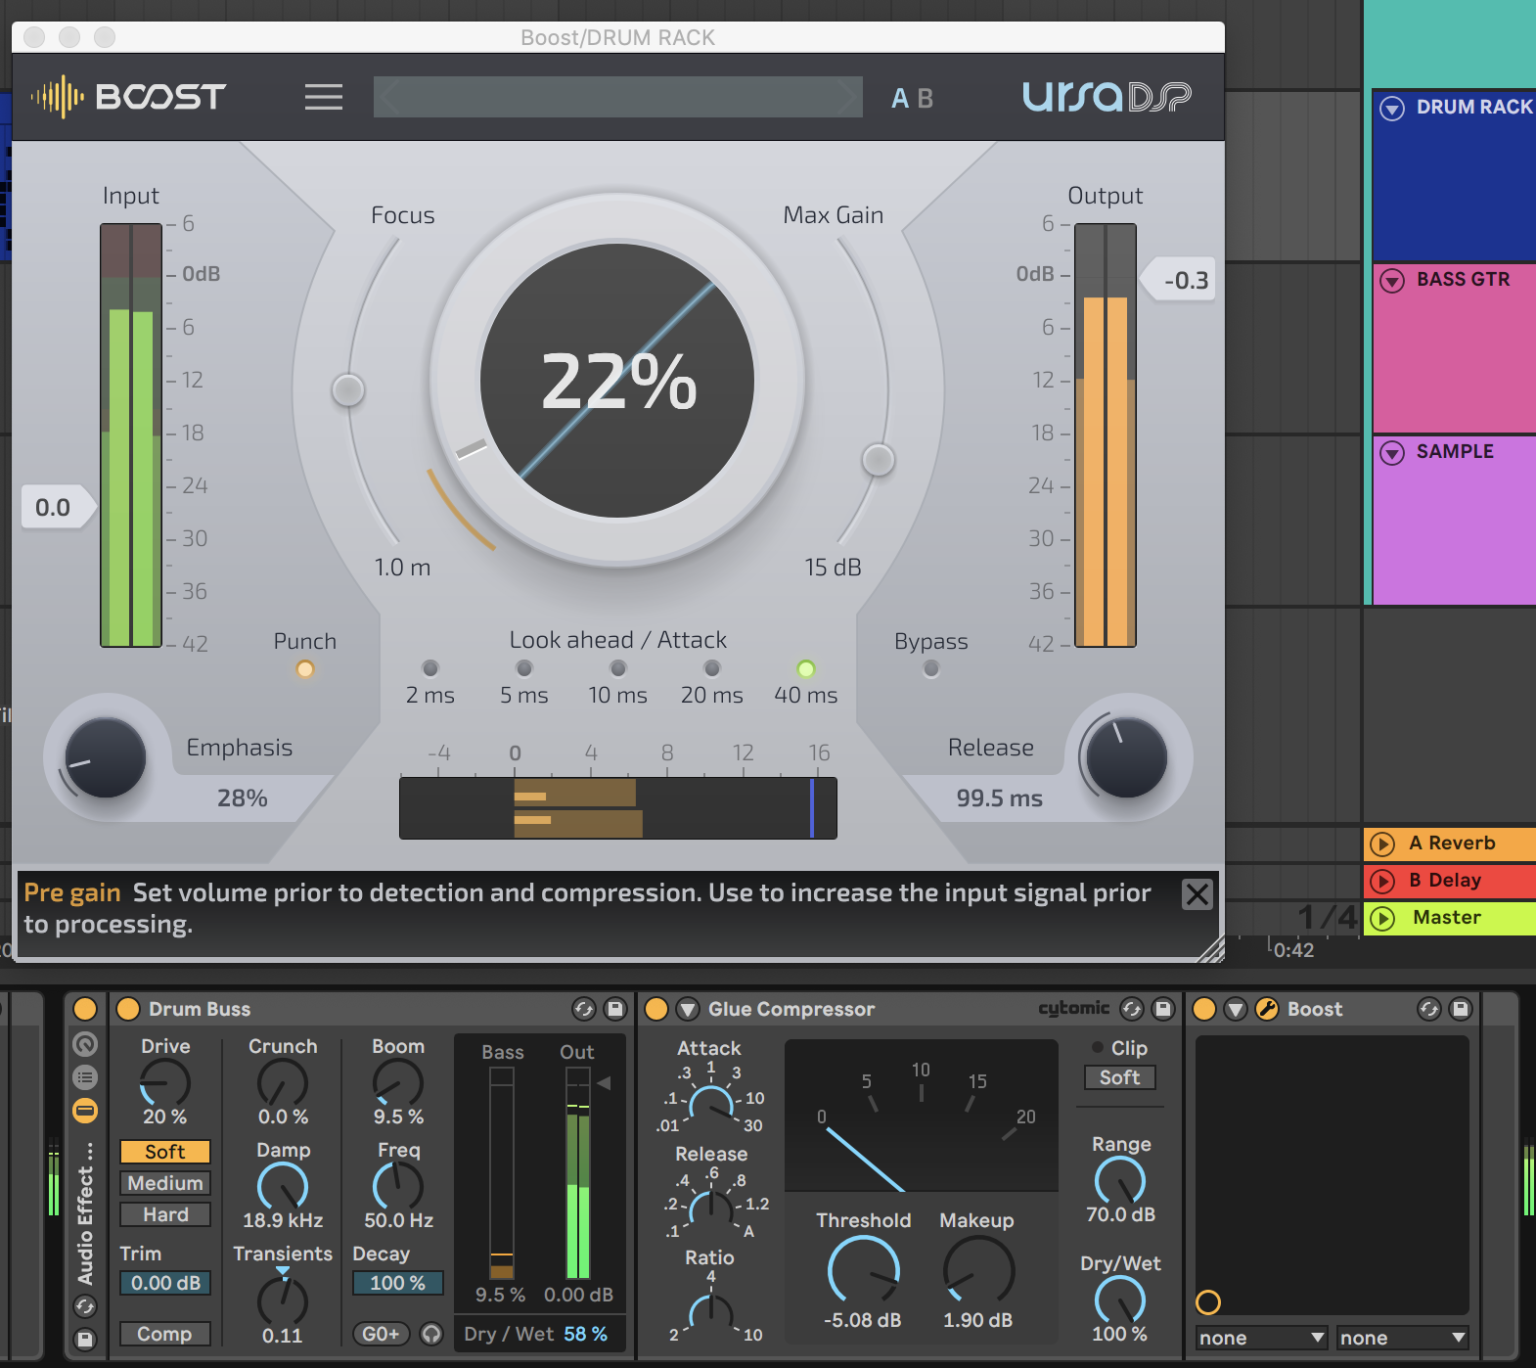Hot-swap the Glue Compressor preset
Viewport: 1536px width, 1368px height.
point(1131,1009)
